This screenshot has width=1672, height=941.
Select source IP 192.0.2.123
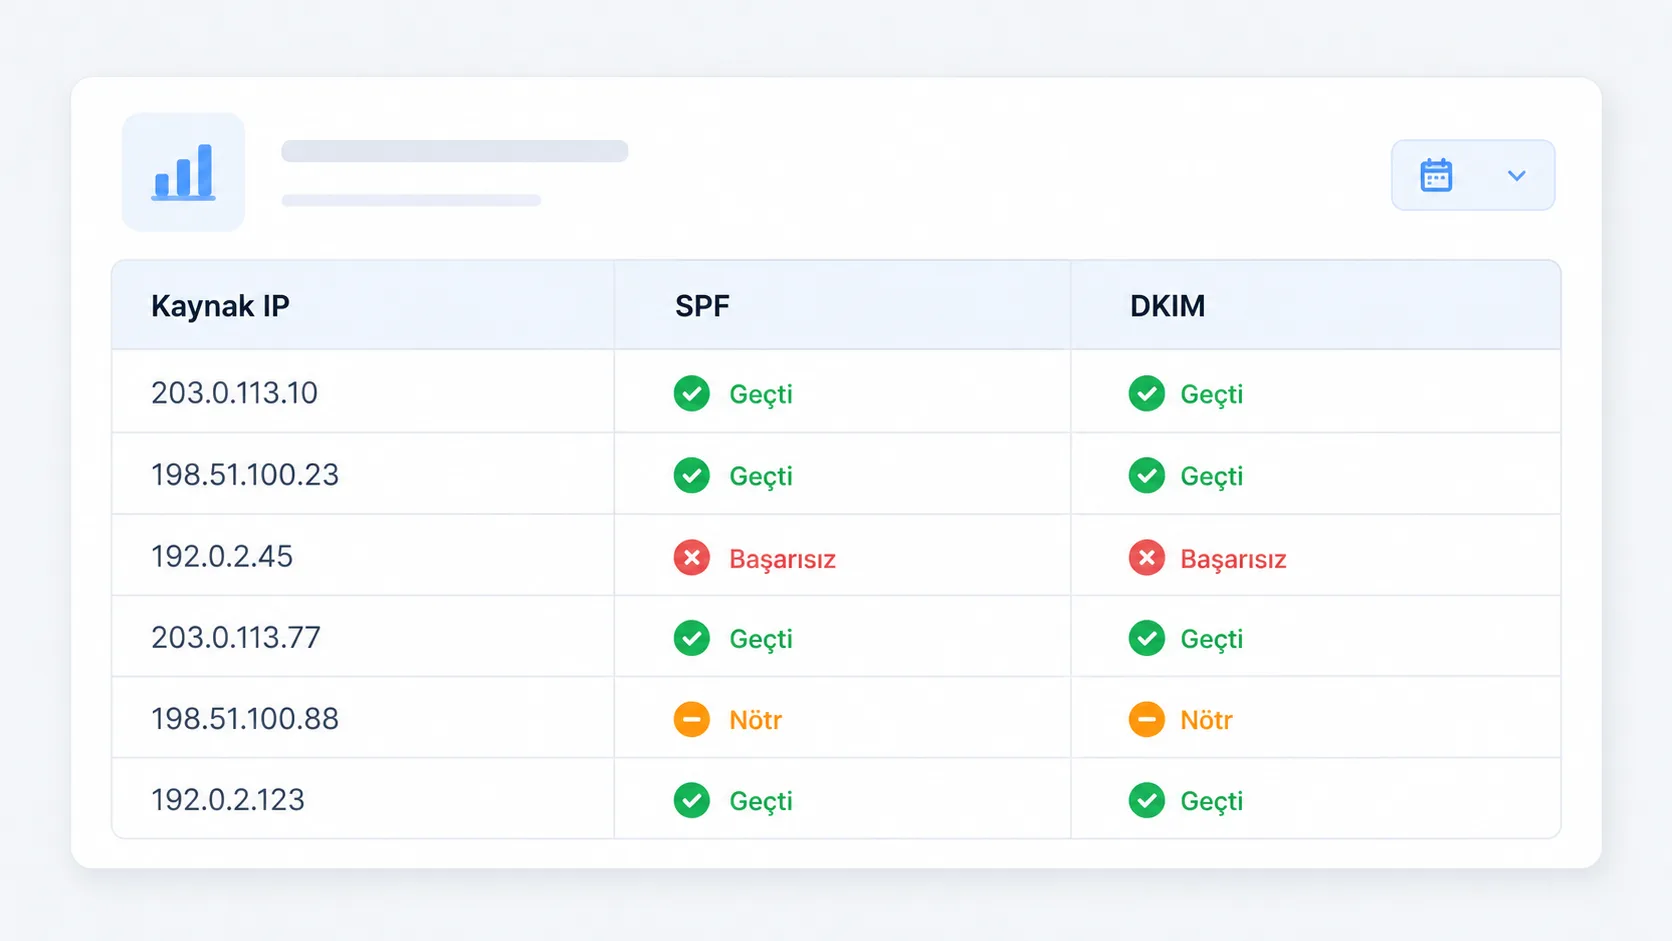point(228,800)
